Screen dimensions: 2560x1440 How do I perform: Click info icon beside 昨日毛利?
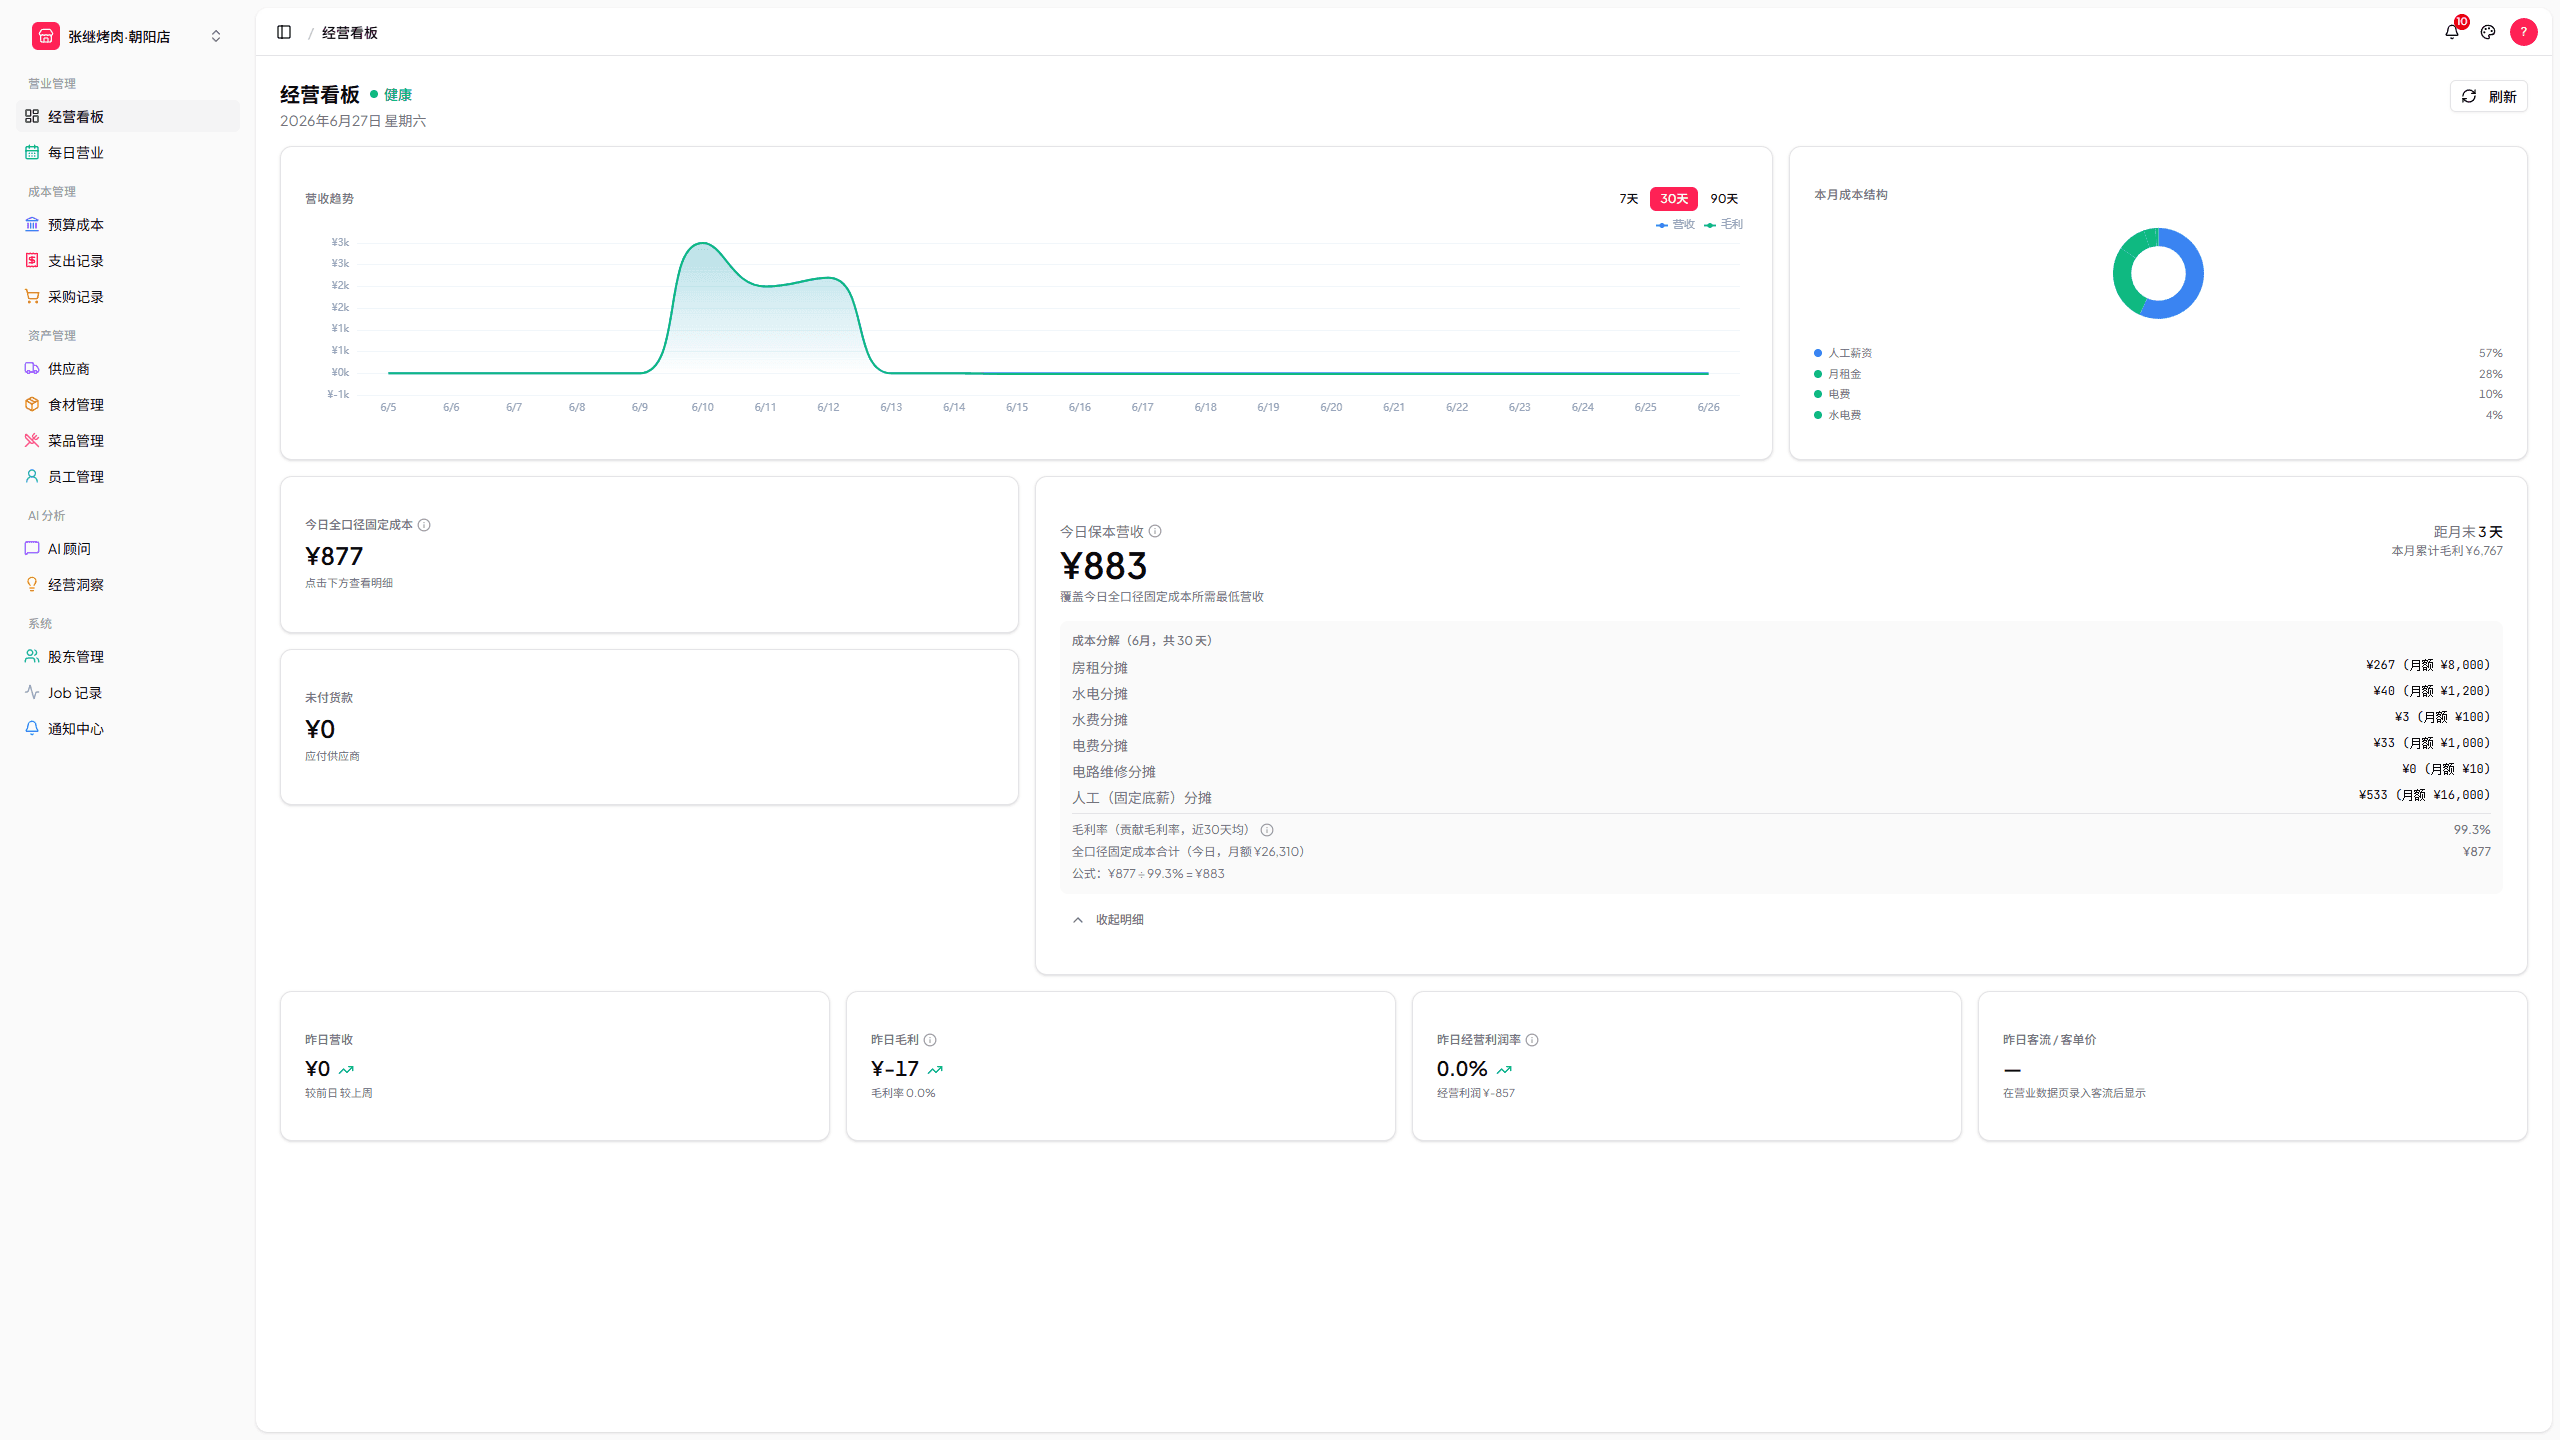pyautogui.click(x=930, y=1040)
